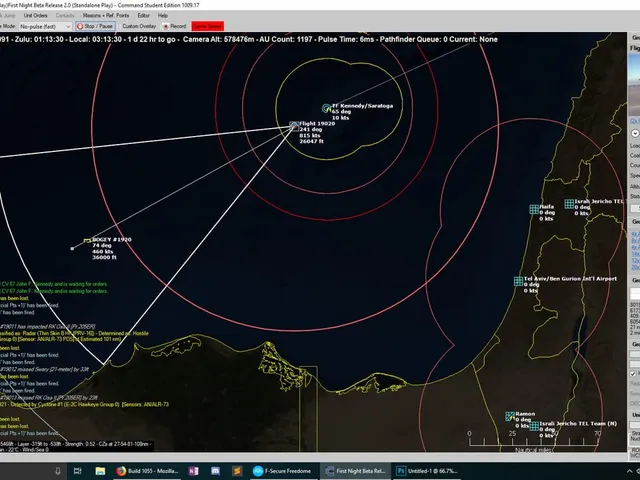Switch to Photoshop Untitled-1 taskbar item
The image size is (640, 480).
click(x=427, y=471)
